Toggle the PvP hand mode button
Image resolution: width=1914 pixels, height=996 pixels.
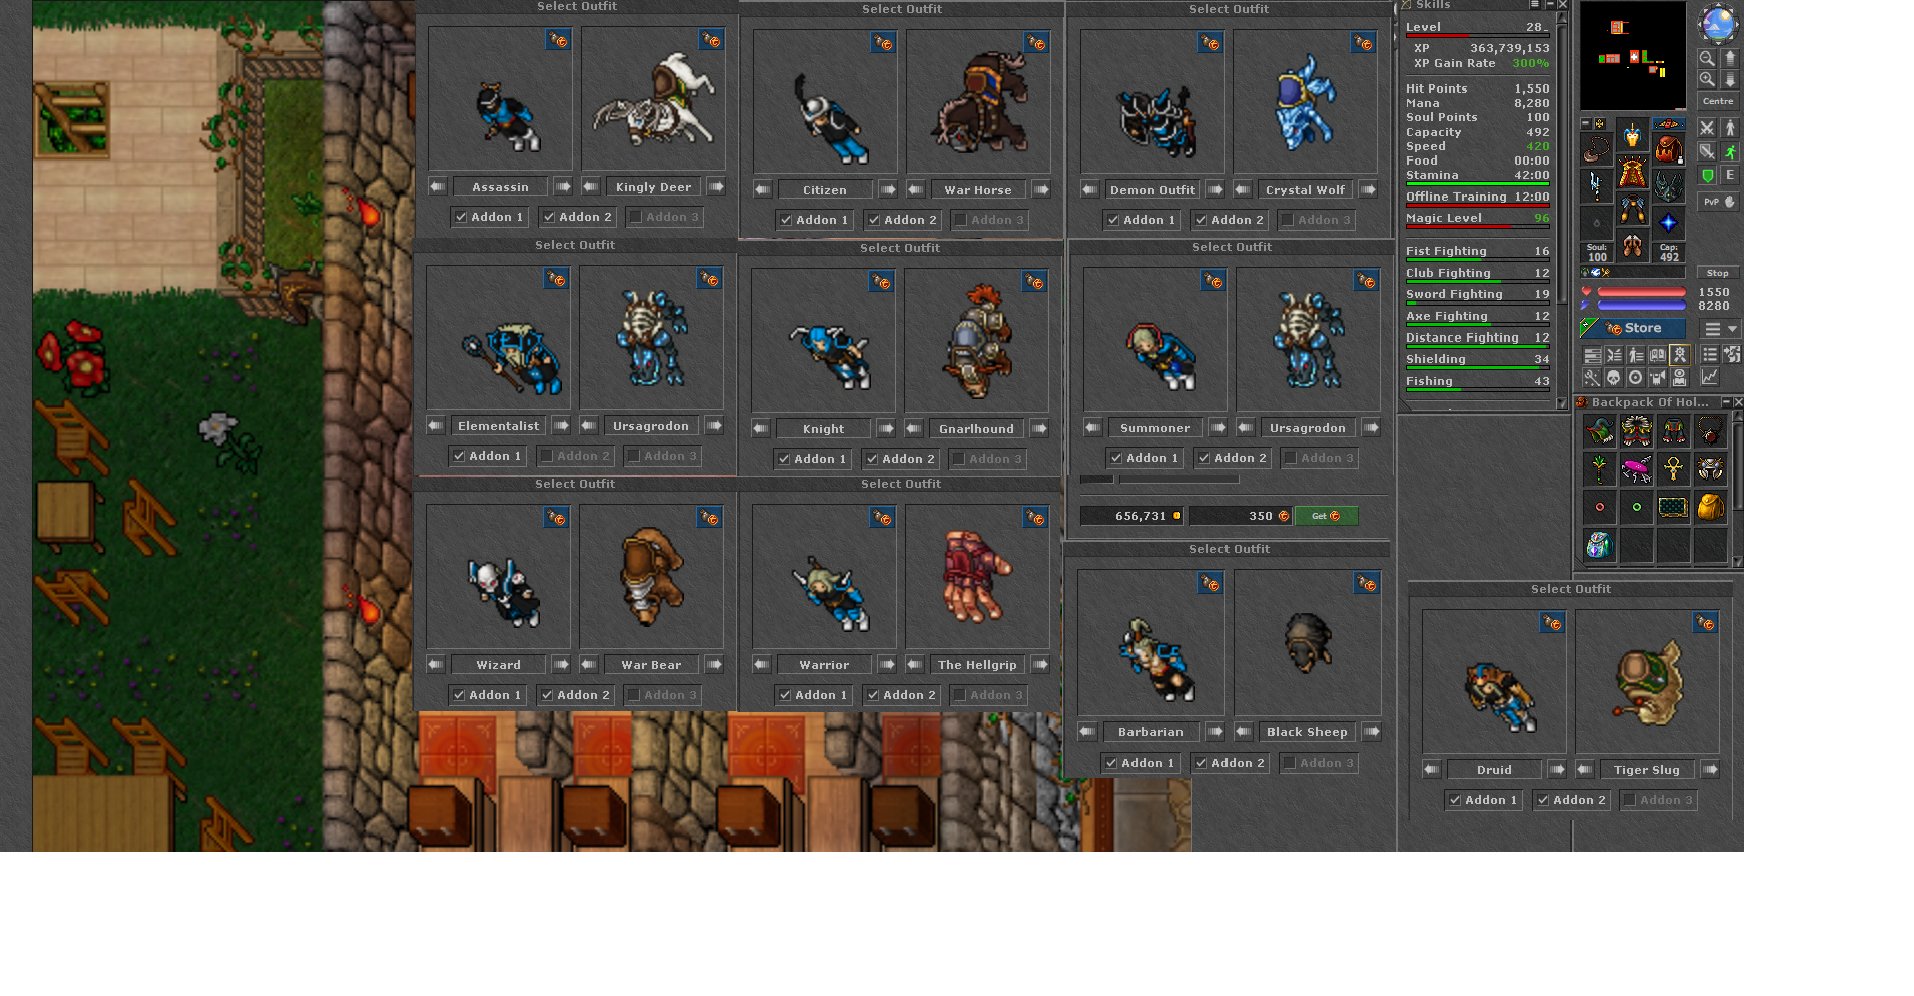coord(1719,202)
